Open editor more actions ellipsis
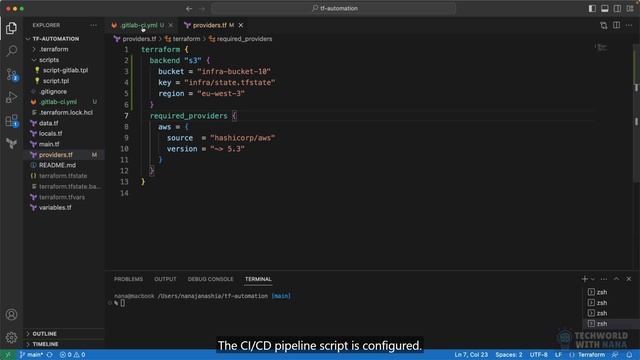This screenshot has width=640, height=360. [629, 25]
